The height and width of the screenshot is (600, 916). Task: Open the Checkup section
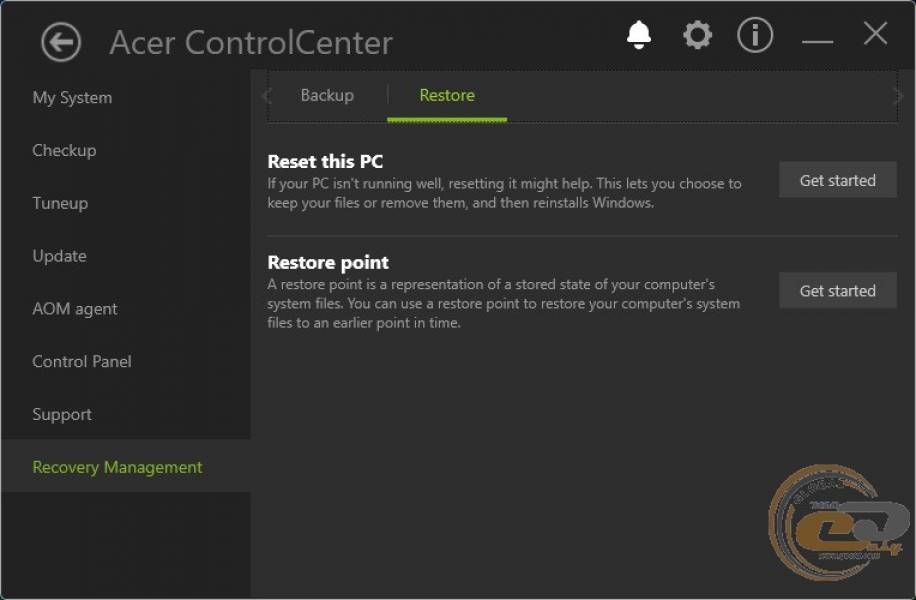pyautogui.click(x=64, y=150)
